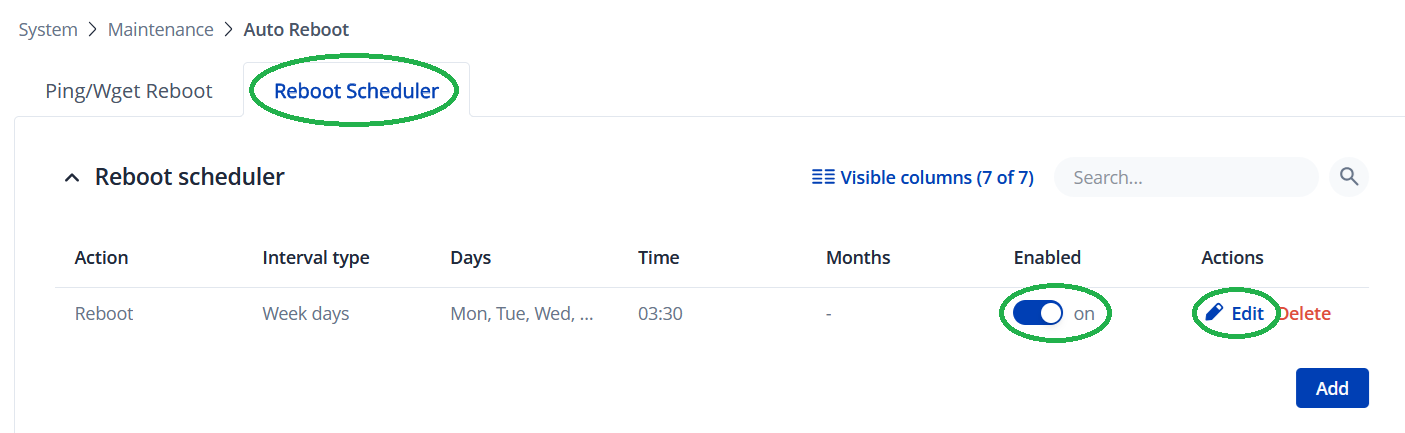1405x433 pixels.
Task: Click the magnifier search icon
Action: pos(1349,177)
